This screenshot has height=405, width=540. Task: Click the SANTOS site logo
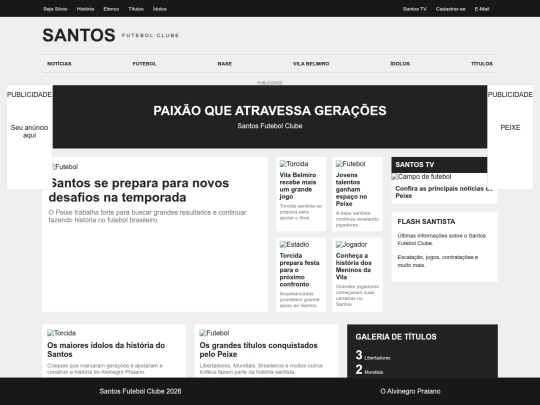[x=79, y=35]
